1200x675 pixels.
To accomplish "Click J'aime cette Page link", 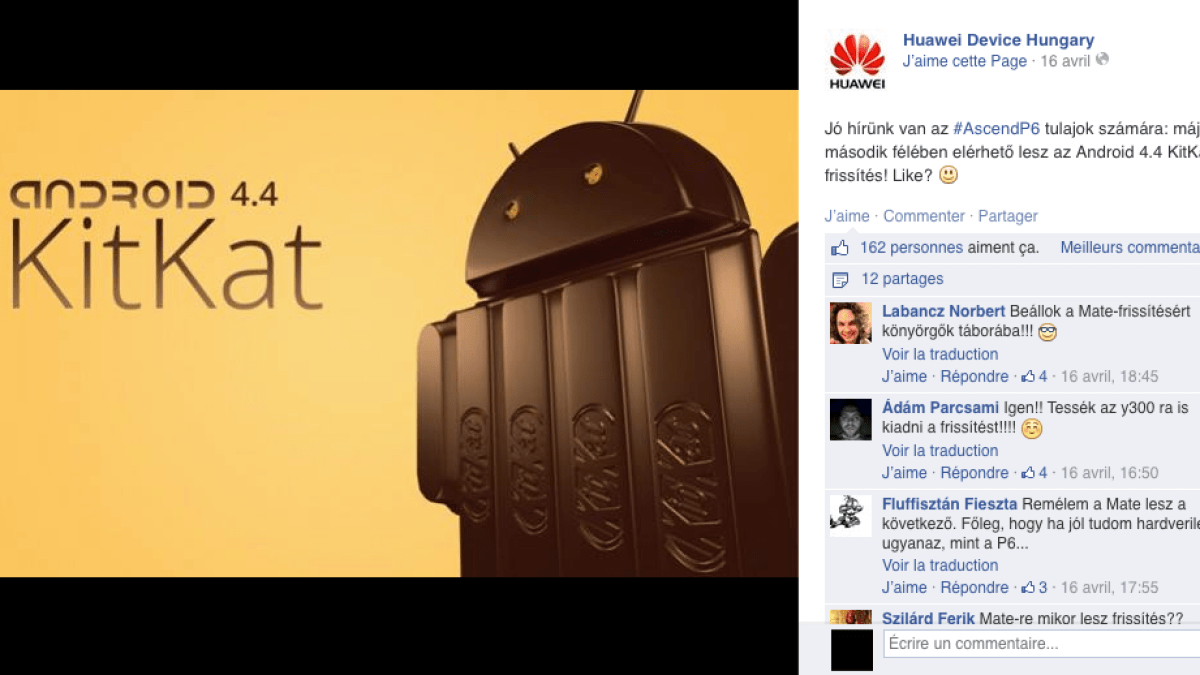I will click(964, 61).
